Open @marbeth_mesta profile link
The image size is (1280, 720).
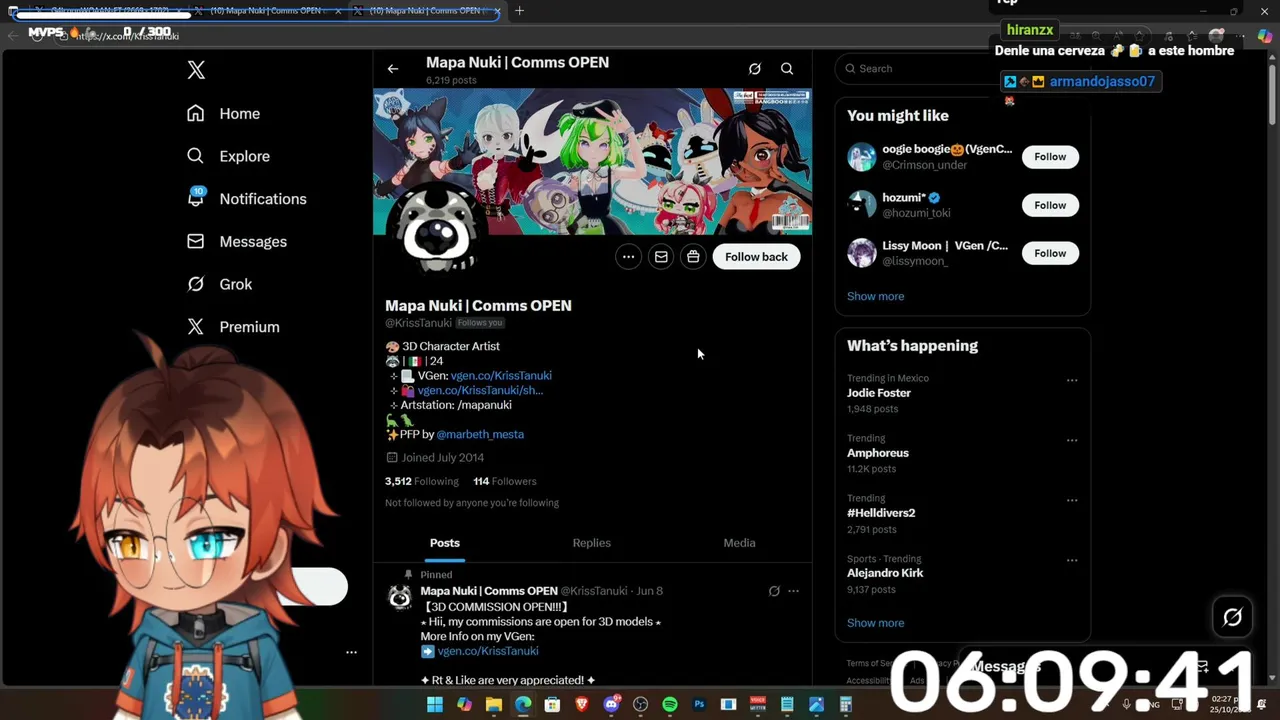[480, 435]
